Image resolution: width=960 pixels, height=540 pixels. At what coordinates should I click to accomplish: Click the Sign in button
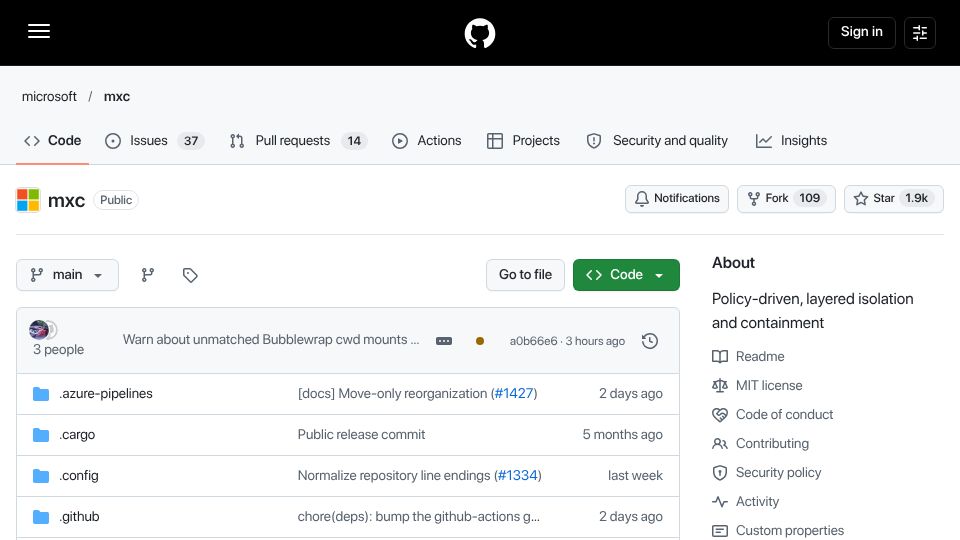pyautogui.click(x=861, y=32)
